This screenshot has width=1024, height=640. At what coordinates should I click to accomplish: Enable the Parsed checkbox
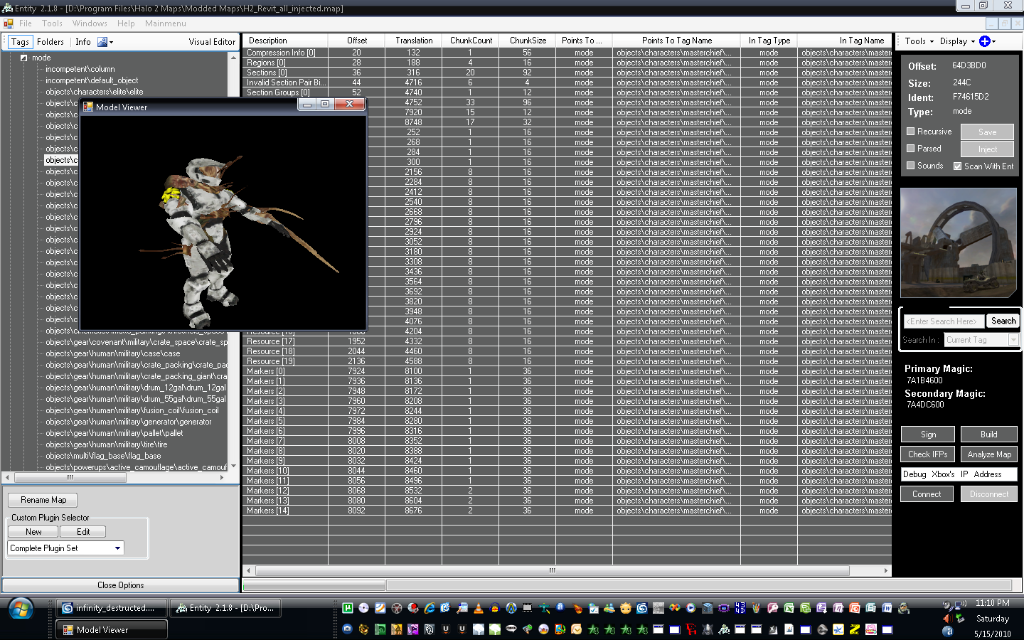tap(910, 148)
